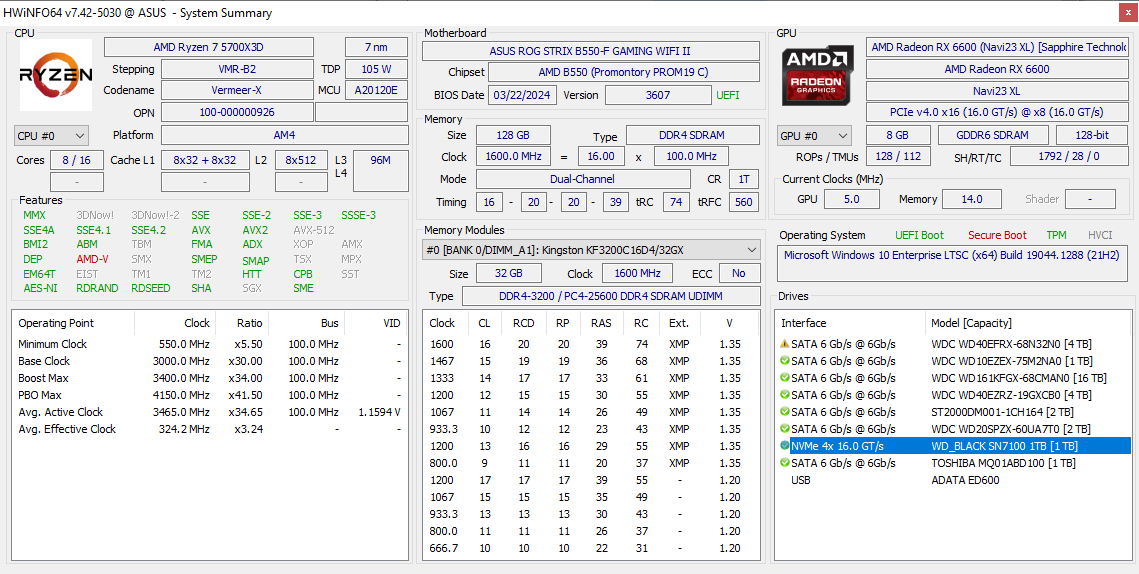The width and height of the screenshot is (1139, 574).
Task: Click the AMD Ryzen 7 5700X3D name field
Action: (x=209, y=47)
